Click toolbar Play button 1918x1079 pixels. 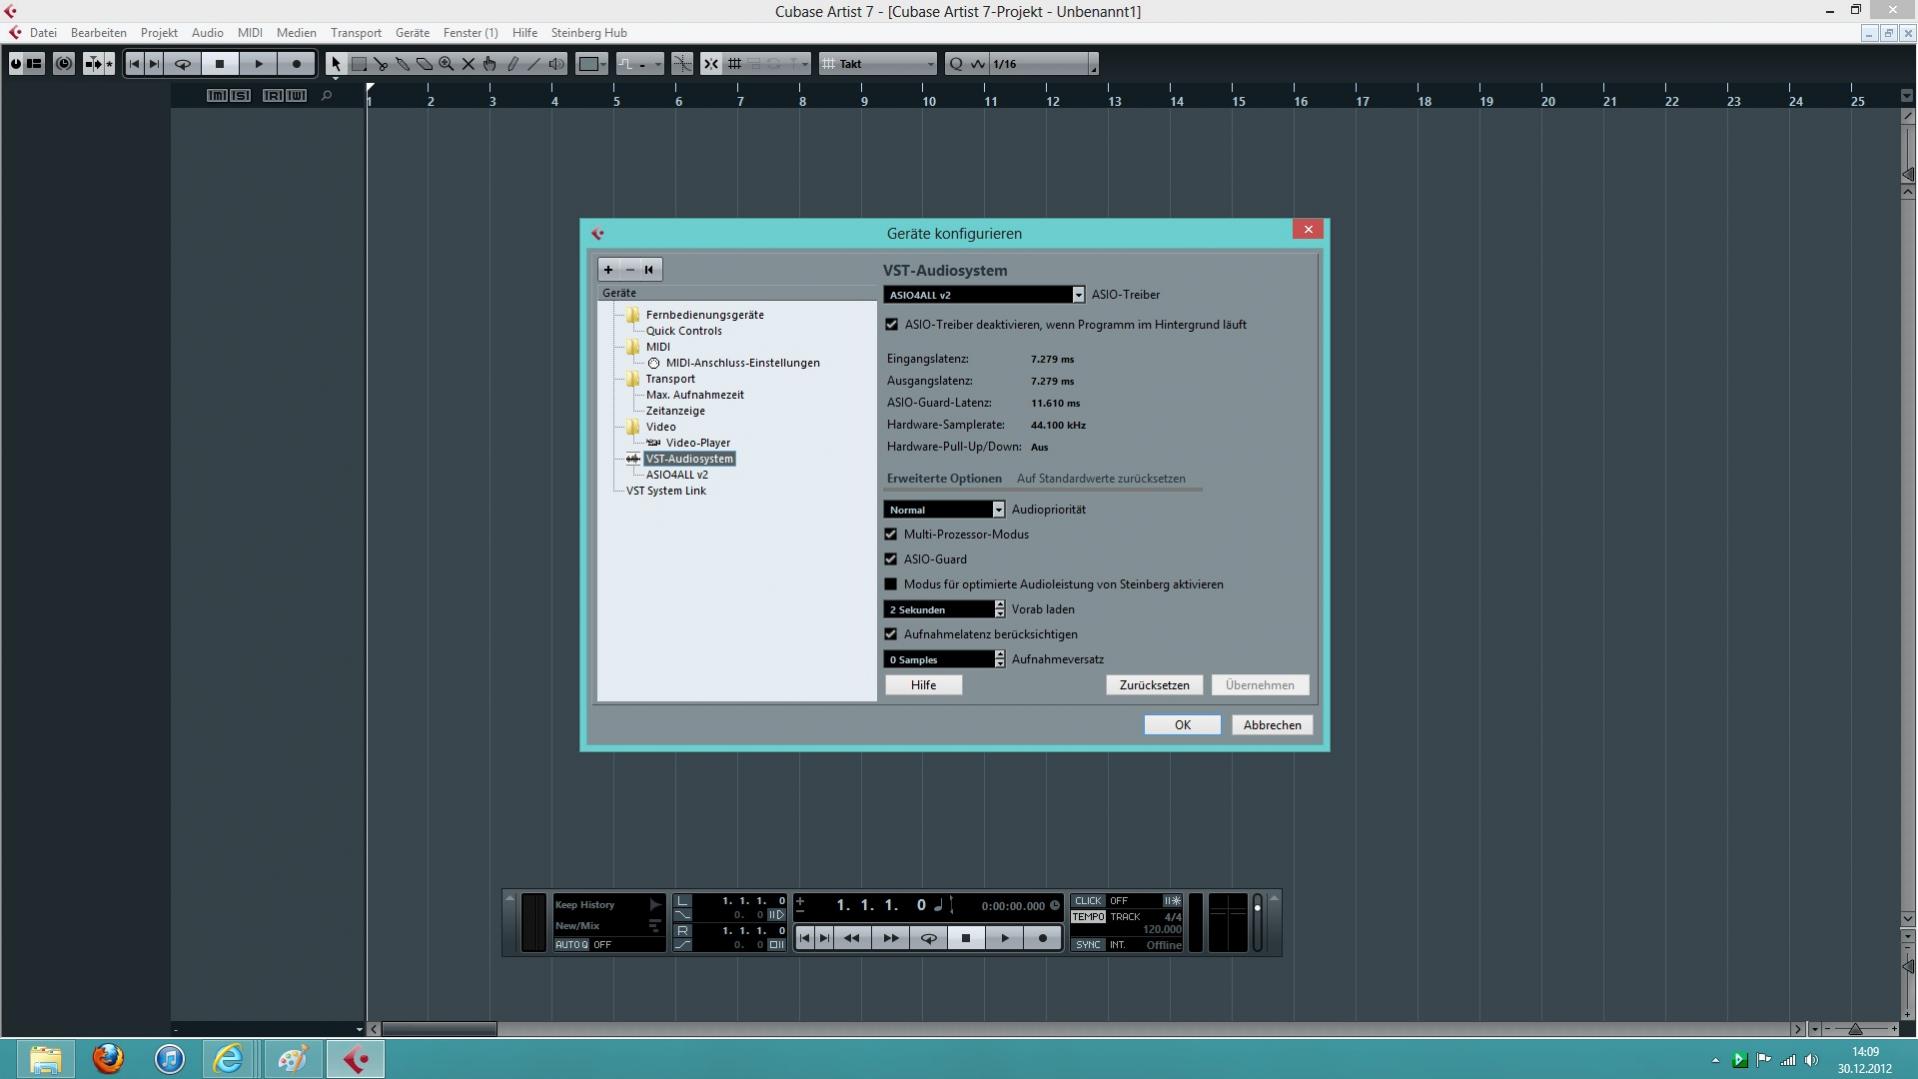pyautogui.click(x=258, y=64)
